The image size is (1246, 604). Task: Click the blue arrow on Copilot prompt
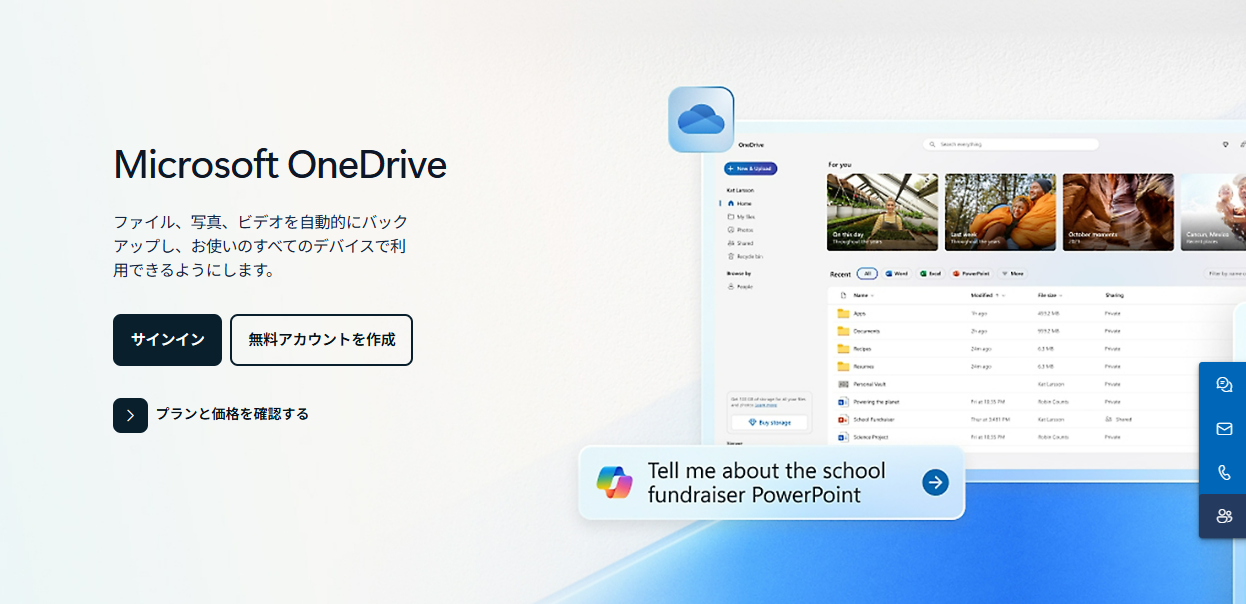coord(935,483)
